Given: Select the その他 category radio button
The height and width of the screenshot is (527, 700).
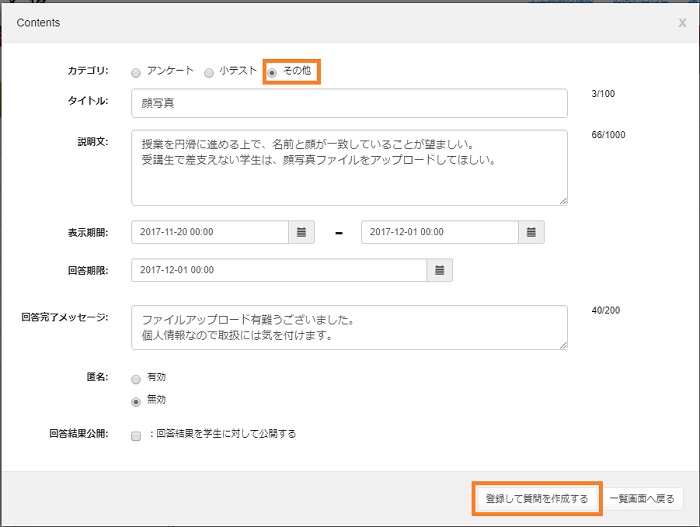Looking at the screenshot, I should (x=272, y=73).
